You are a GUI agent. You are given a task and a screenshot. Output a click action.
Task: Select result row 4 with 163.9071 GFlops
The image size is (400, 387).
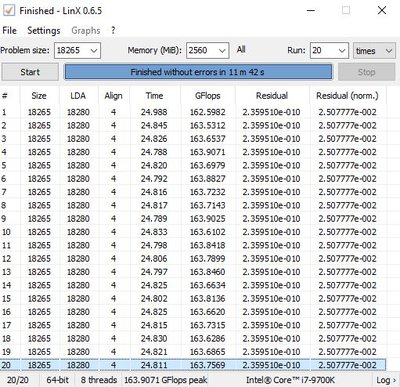pos(193,152)
